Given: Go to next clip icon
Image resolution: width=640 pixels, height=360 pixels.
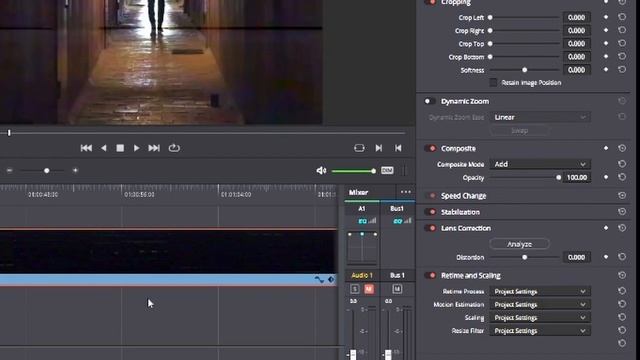Looking at the screenshot, I should pos(379,148).
